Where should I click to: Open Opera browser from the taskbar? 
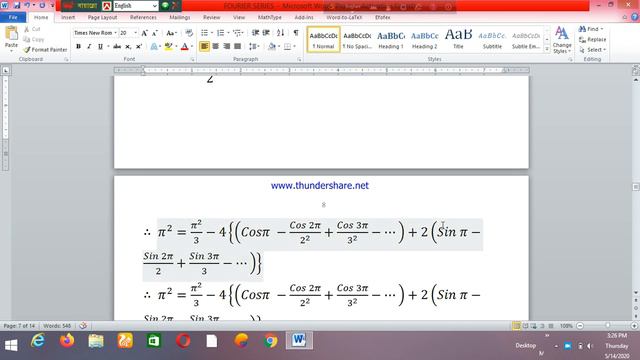[x=183, y=340]
